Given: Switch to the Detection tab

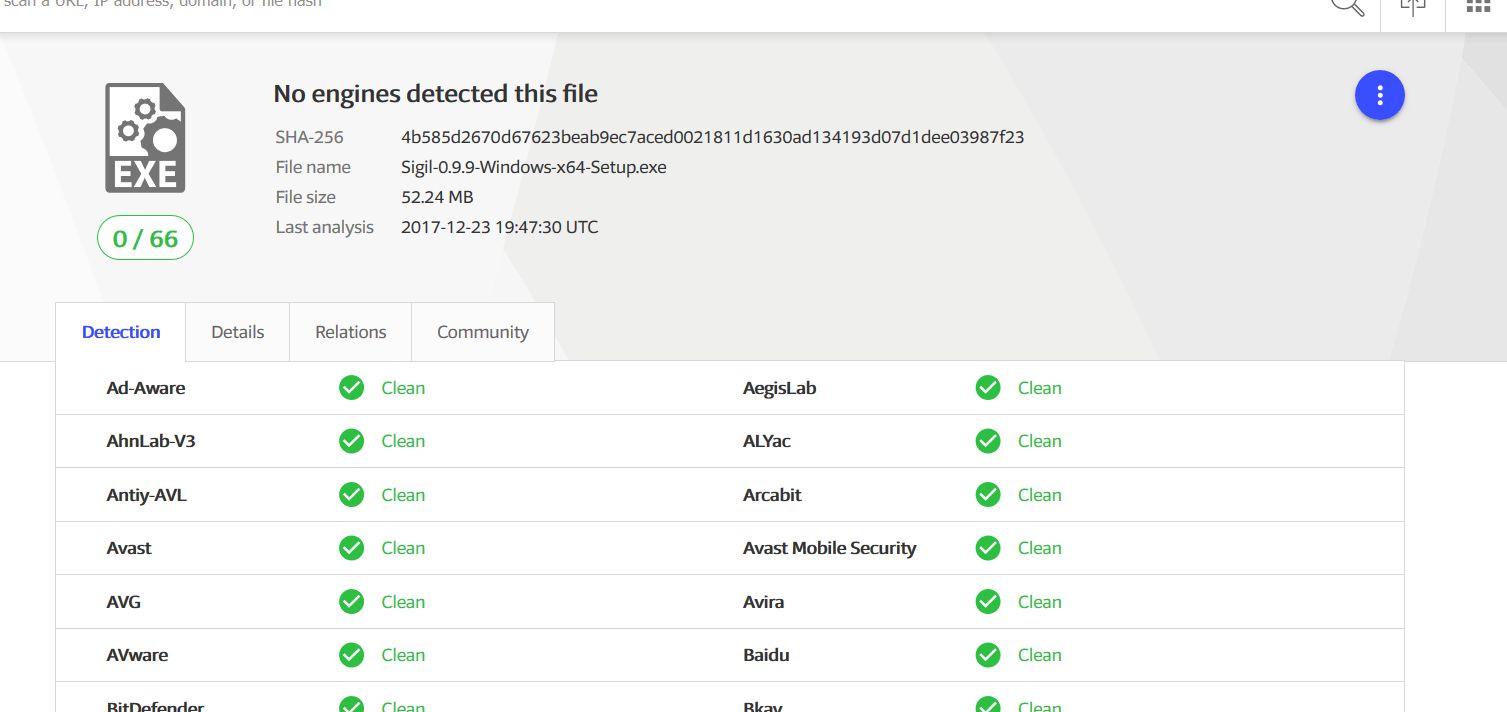Looking at the screenshot, I should (121, 332).
